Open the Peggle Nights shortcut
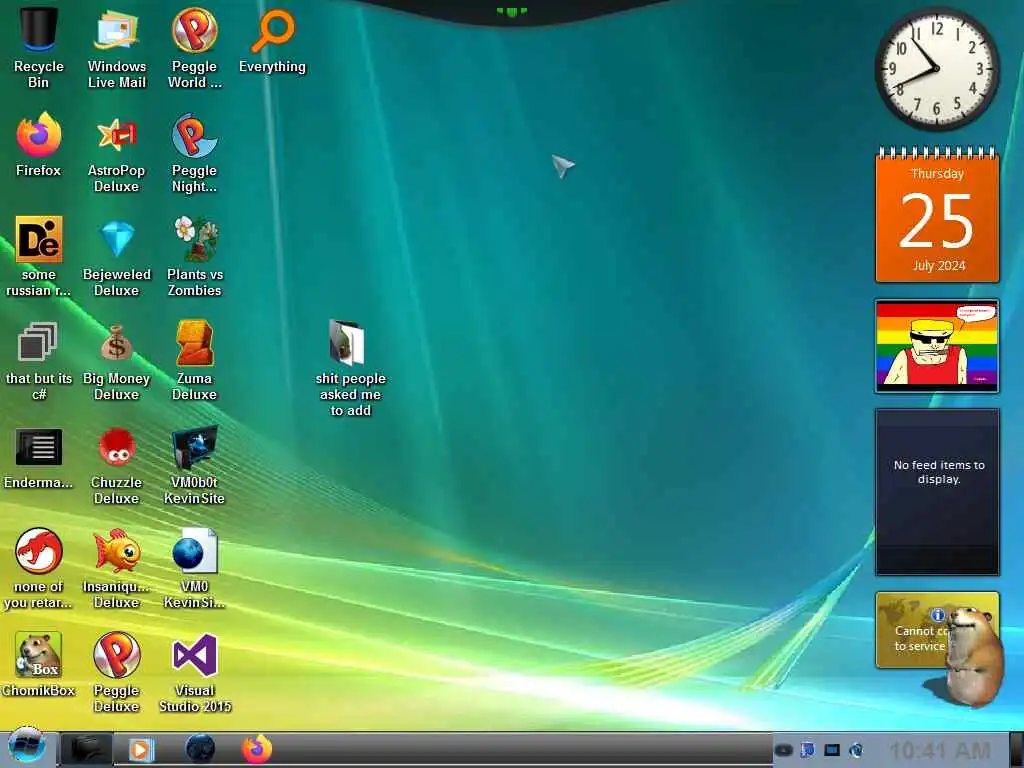This screenshot has width=1024, height=768. pyautogui.click(x=195, y=152)
